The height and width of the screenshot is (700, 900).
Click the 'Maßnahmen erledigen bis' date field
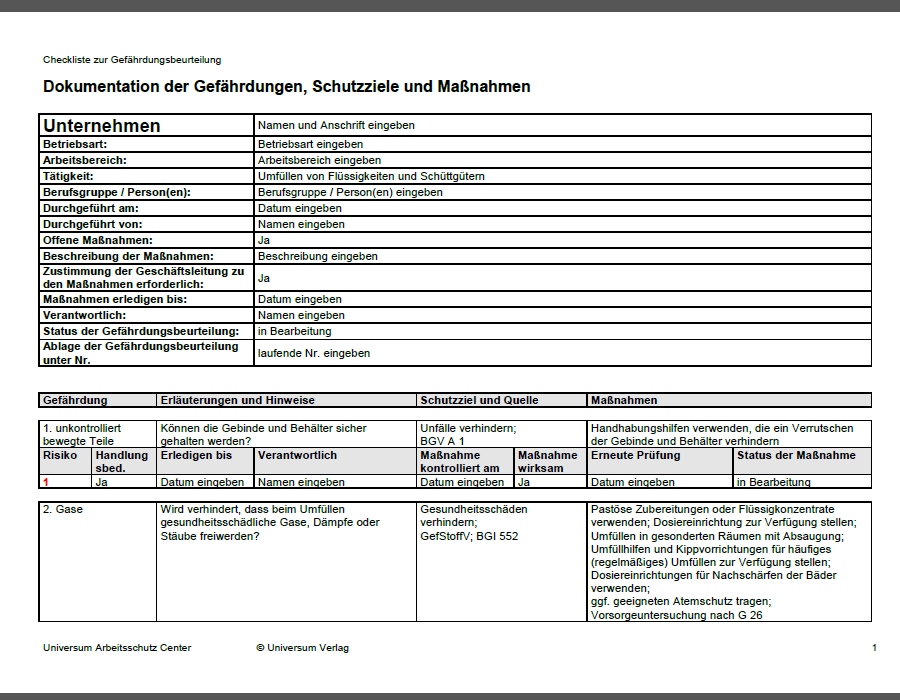click(562, 299)
